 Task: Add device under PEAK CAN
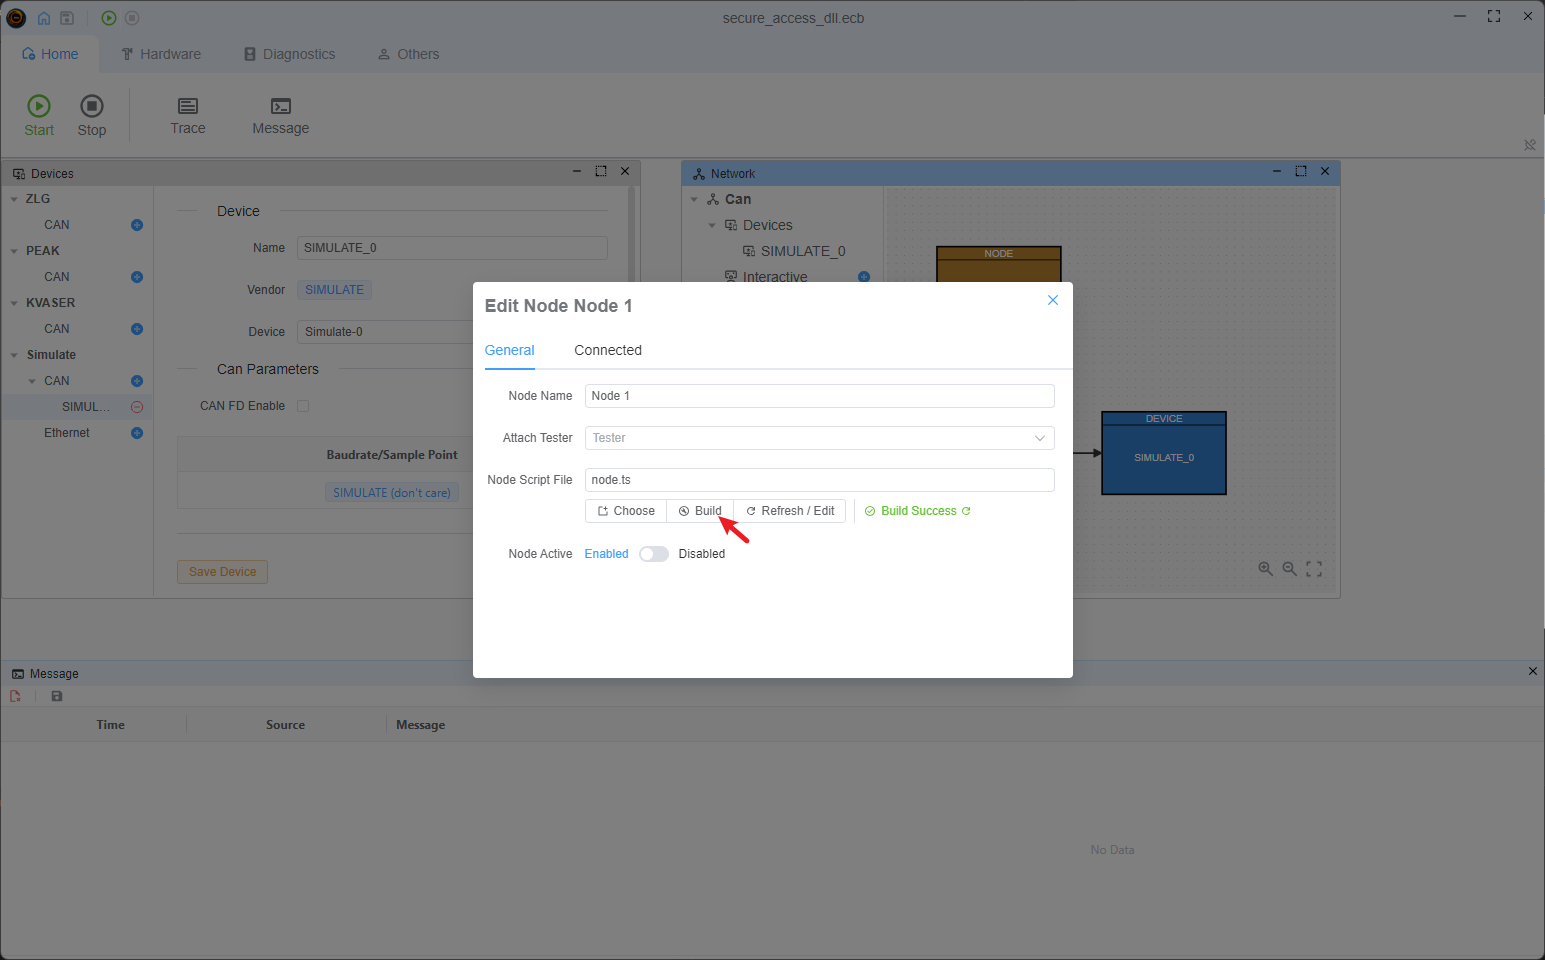pos(137,277)
